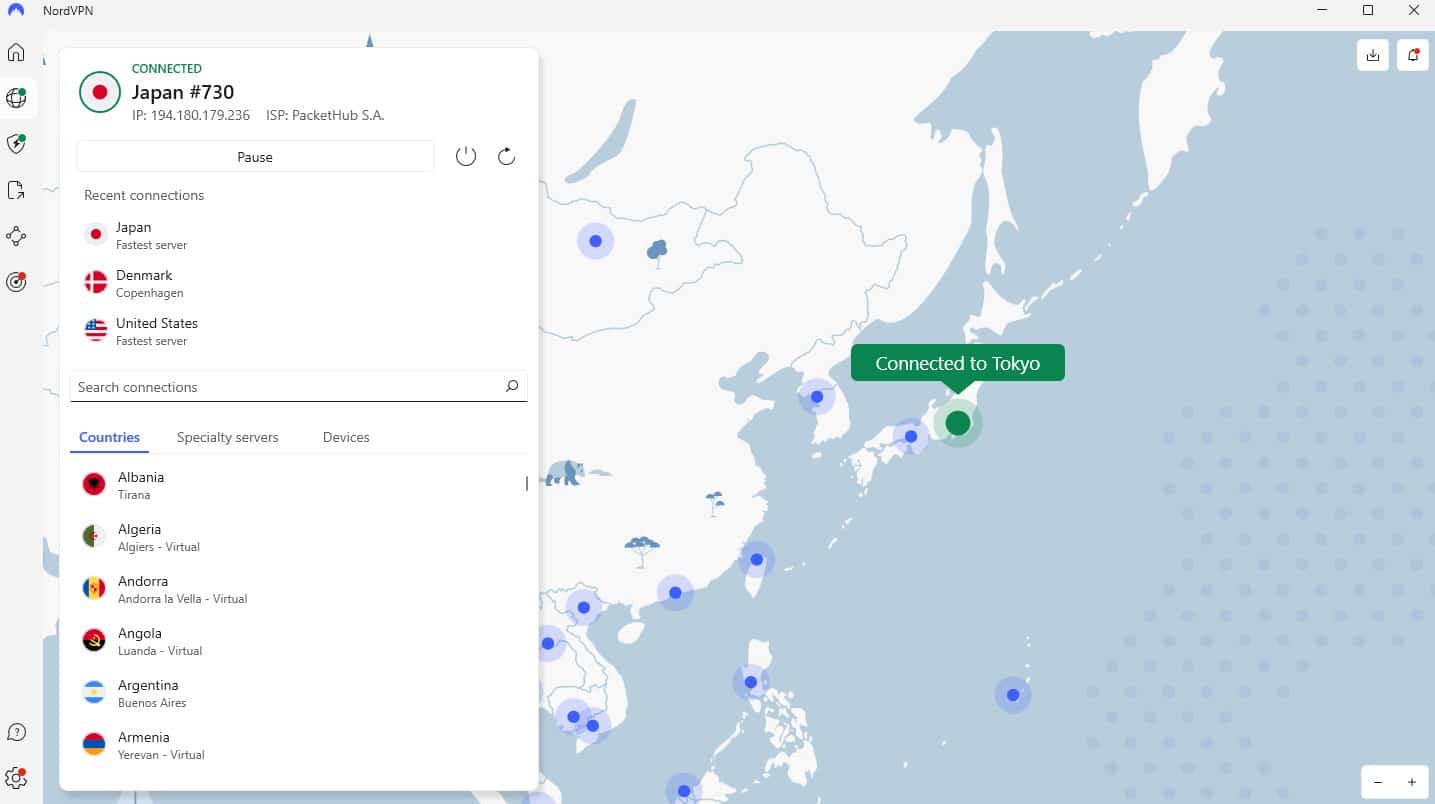Click the magnifier in the search bar
The image size is (1435, 804).
point(511,386)
